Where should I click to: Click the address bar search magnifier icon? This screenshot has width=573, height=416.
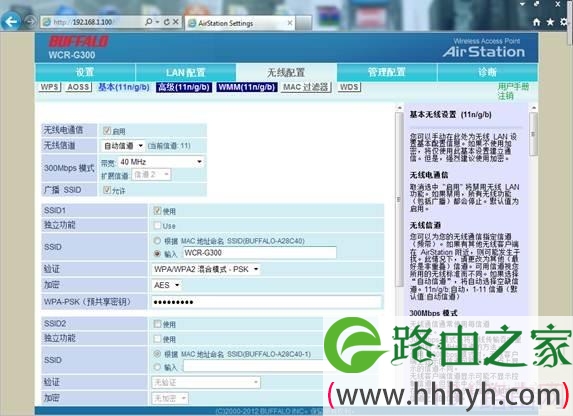point(148,22)
